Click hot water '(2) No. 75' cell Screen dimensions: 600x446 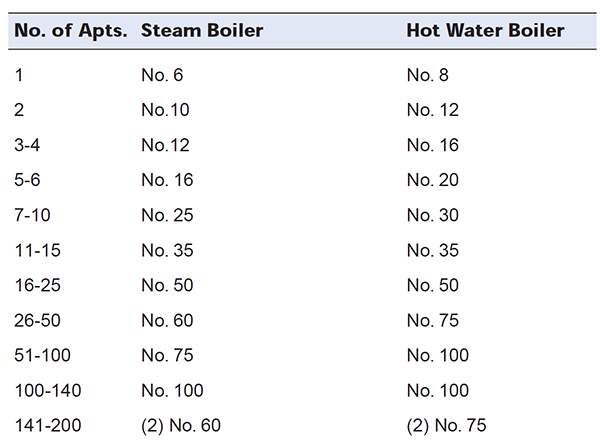tap(447, 426)
